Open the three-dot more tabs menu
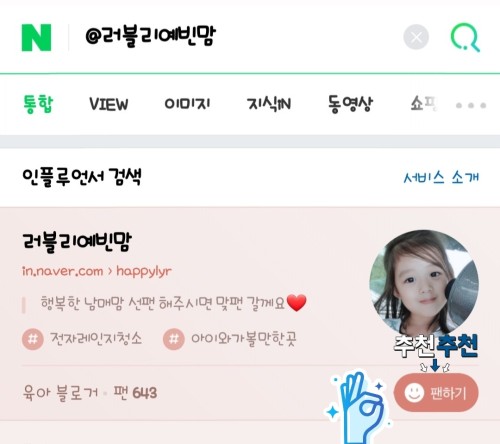This screenshot has width=500, height=444. click(471, 105)
